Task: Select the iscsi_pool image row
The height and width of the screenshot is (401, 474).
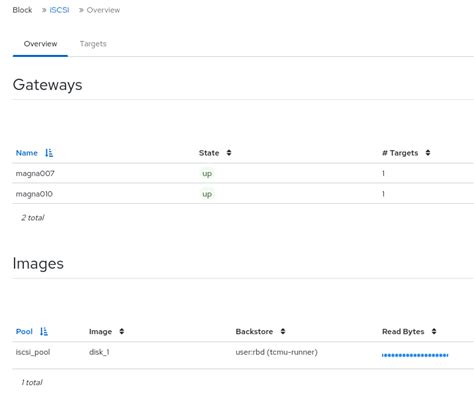Action: (x=243, y=355)
